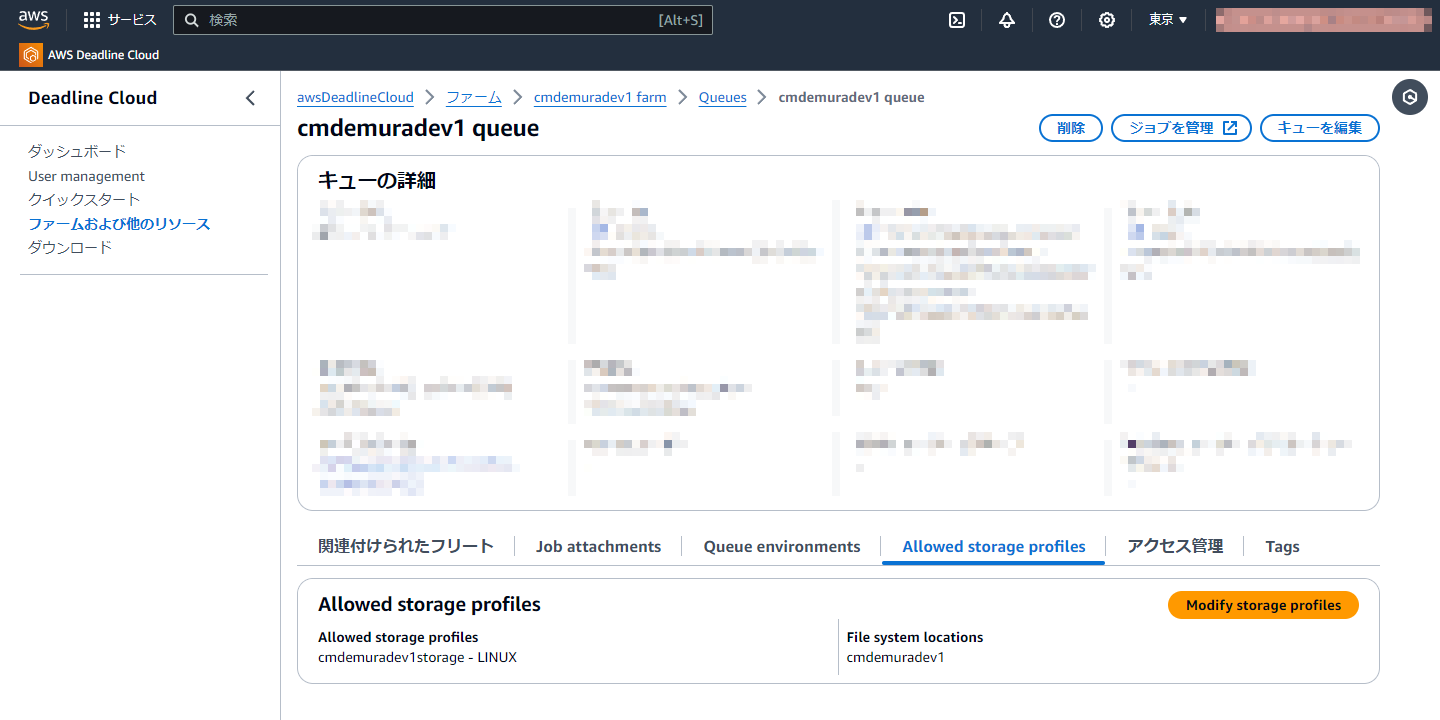This screenshot has height=720, width=1440.
Task: Go to ファーム breadcrumb
Action: click(474, 97)
